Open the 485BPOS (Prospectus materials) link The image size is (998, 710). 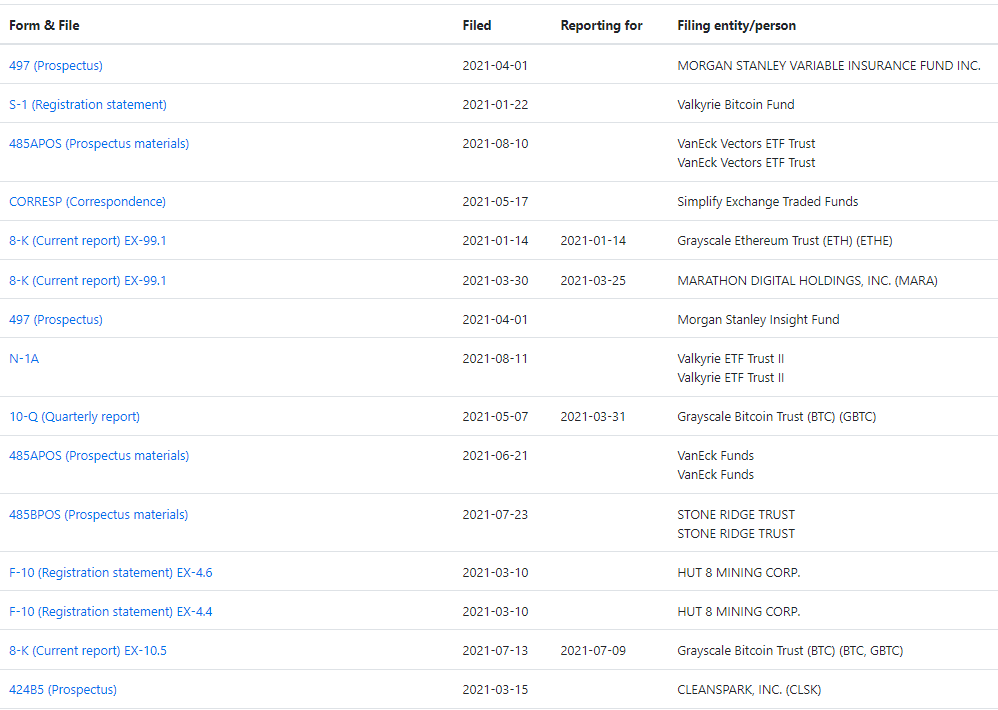pos(99,515)
